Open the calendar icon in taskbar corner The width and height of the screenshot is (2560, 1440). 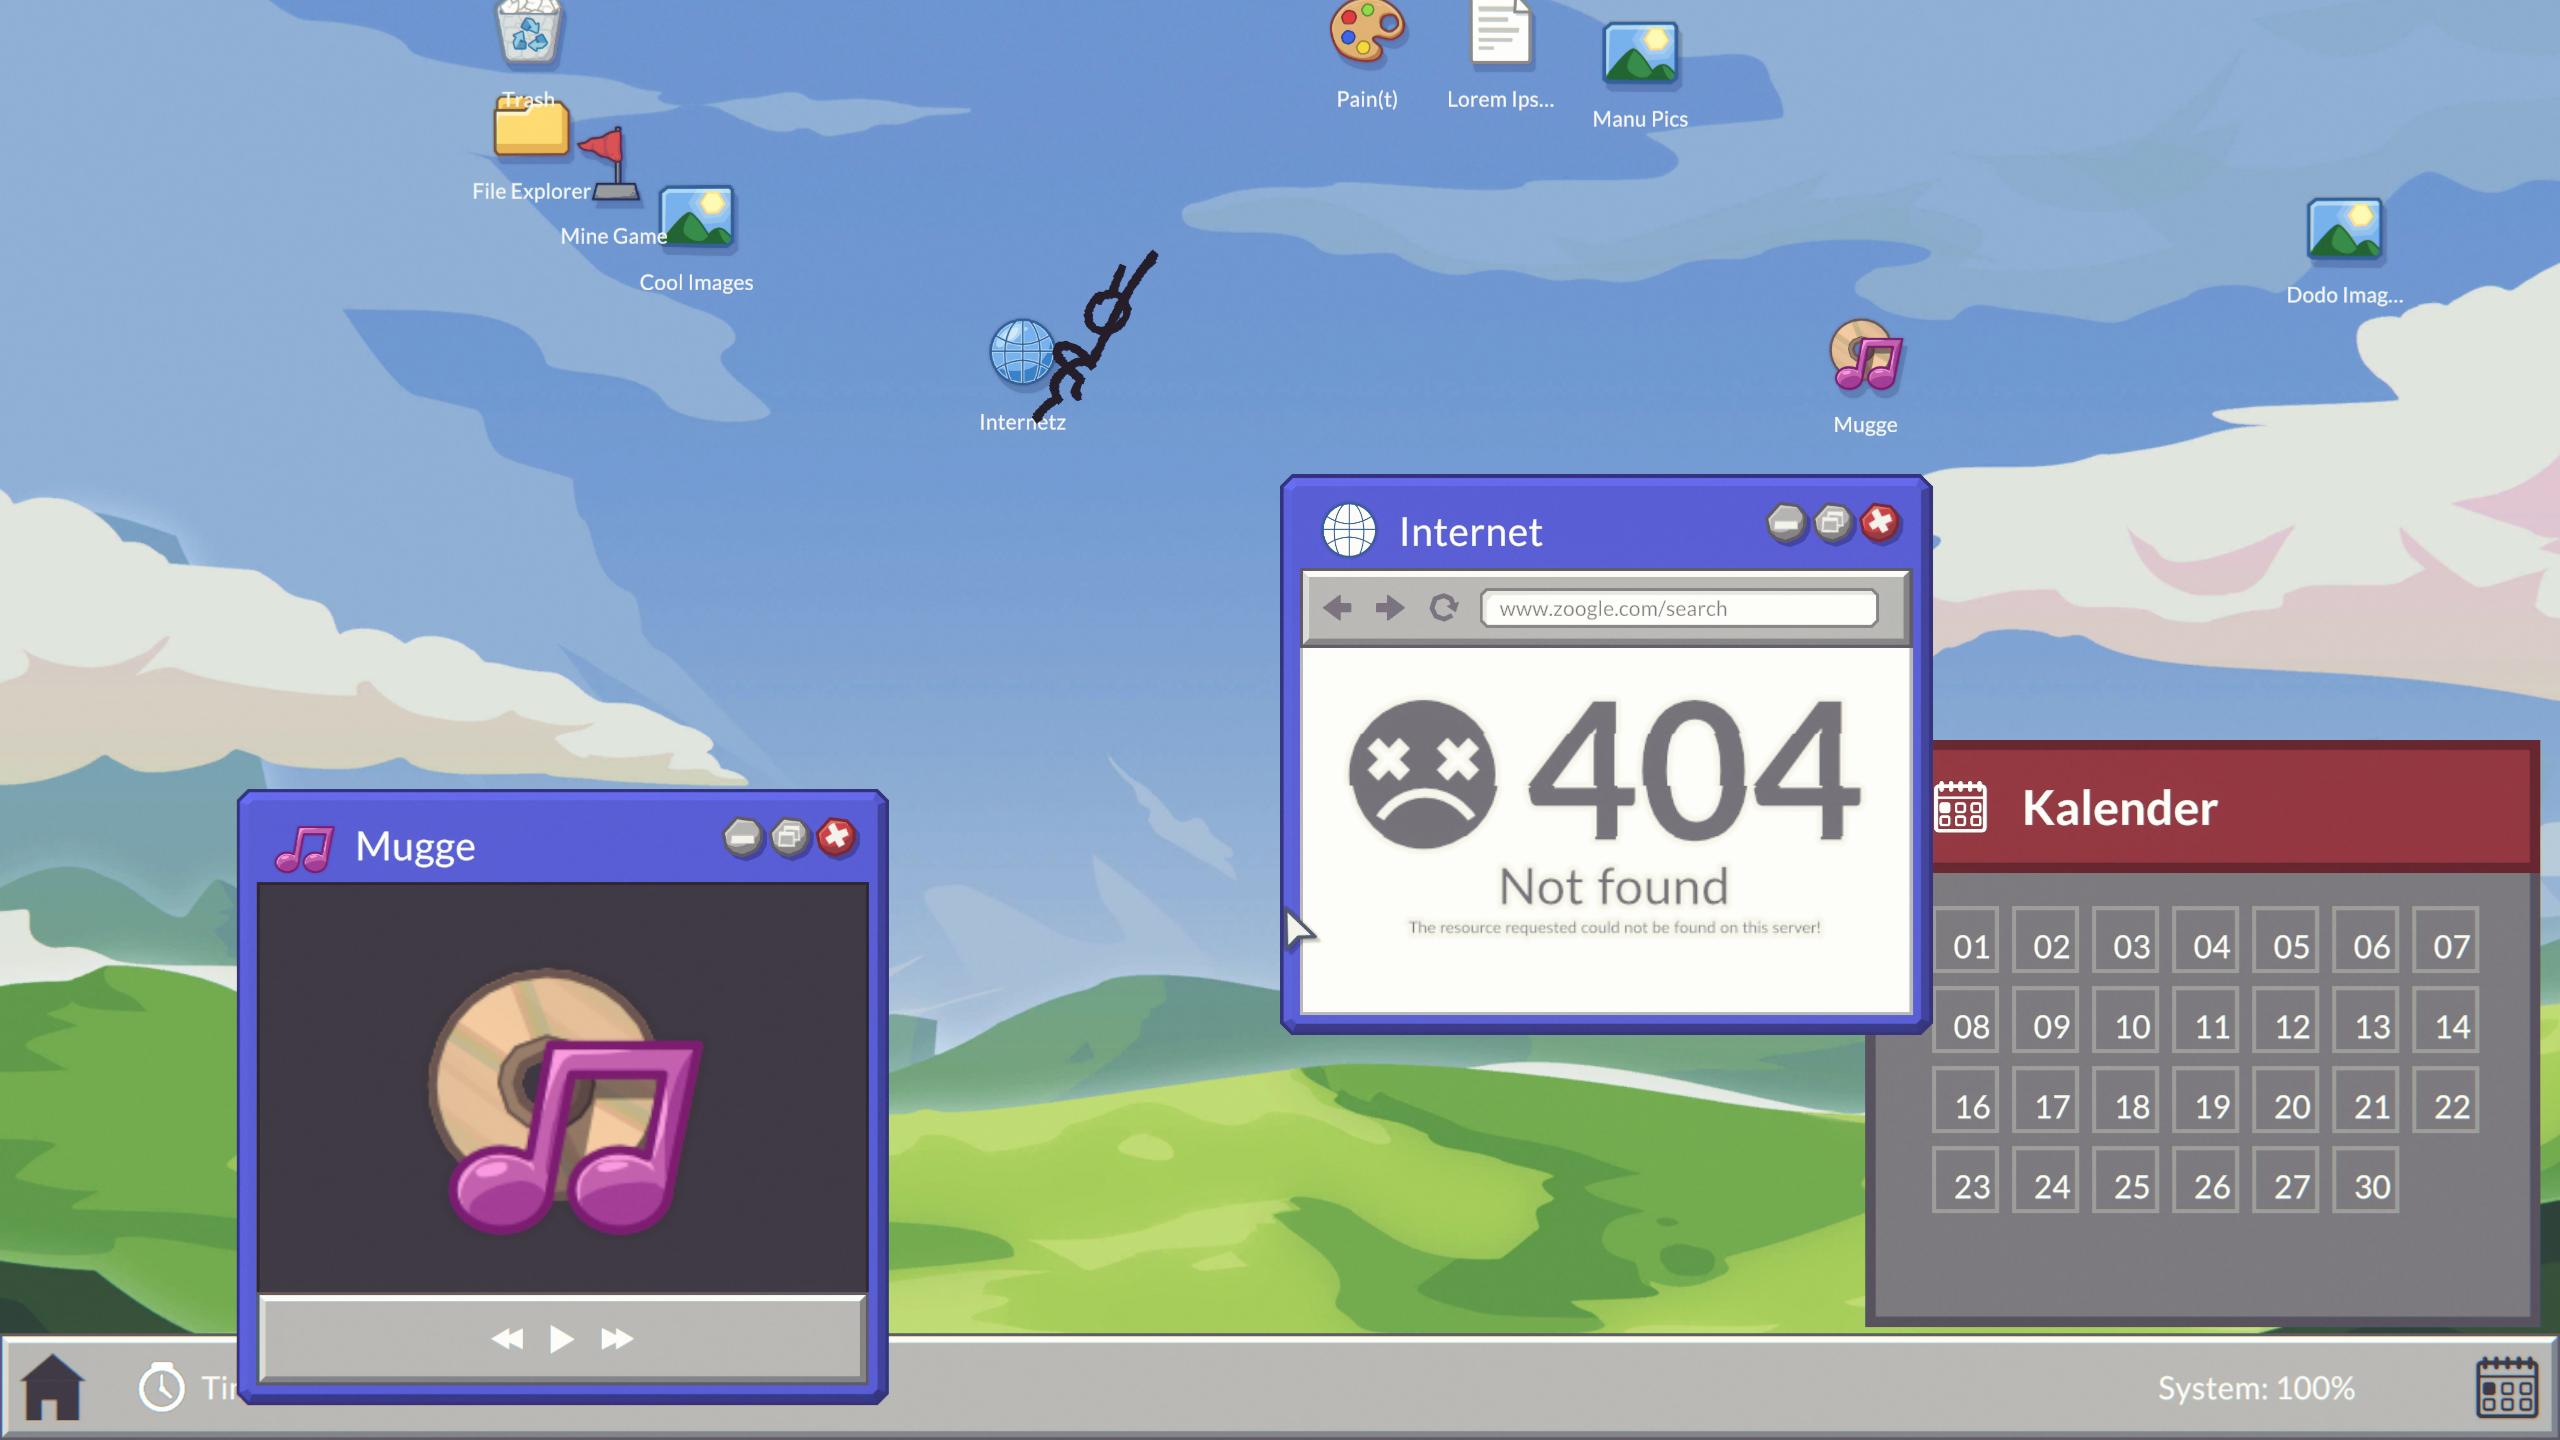[2506, 1388]
